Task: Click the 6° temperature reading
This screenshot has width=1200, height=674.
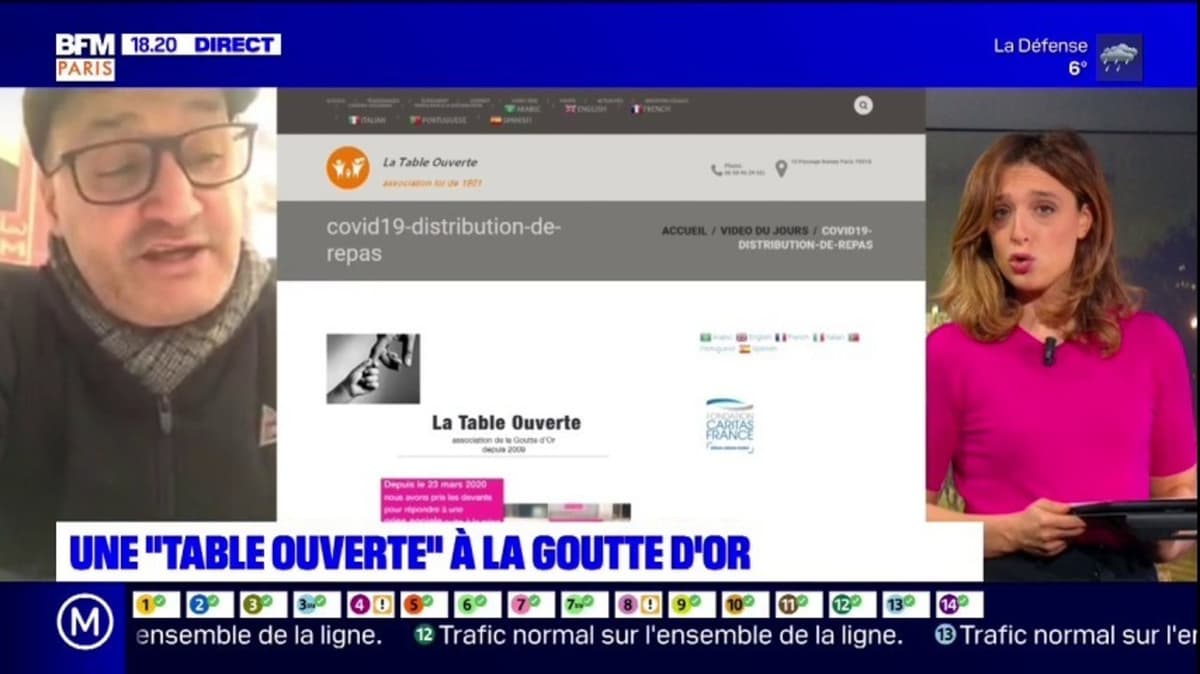Action: click(1077, 69)
